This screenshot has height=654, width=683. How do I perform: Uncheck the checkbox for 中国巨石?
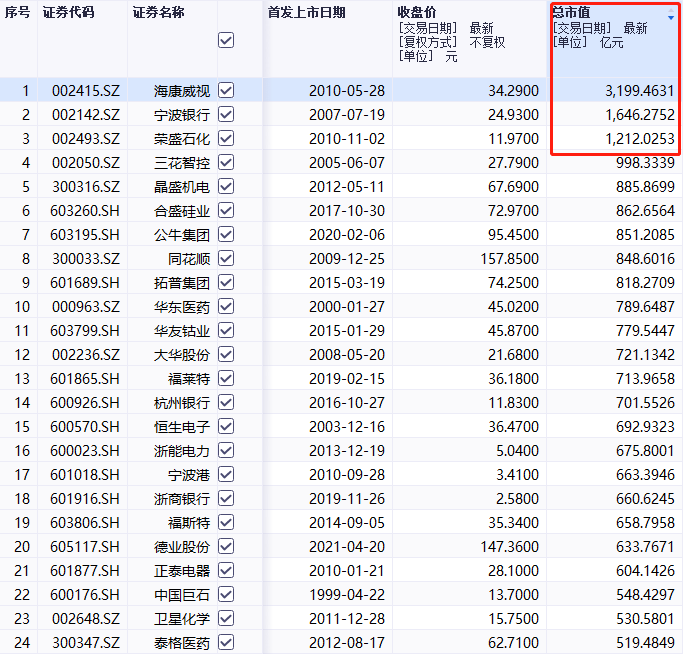coord(226,594)
